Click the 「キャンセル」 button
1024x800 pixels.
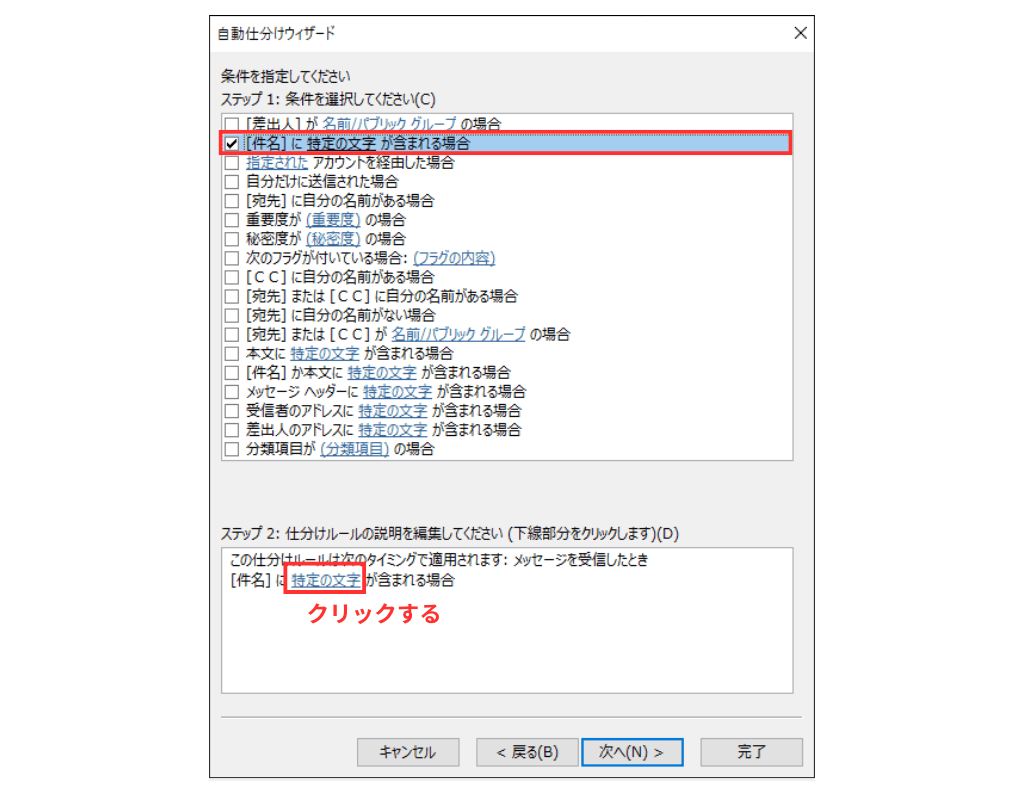(x=407, y=752)
